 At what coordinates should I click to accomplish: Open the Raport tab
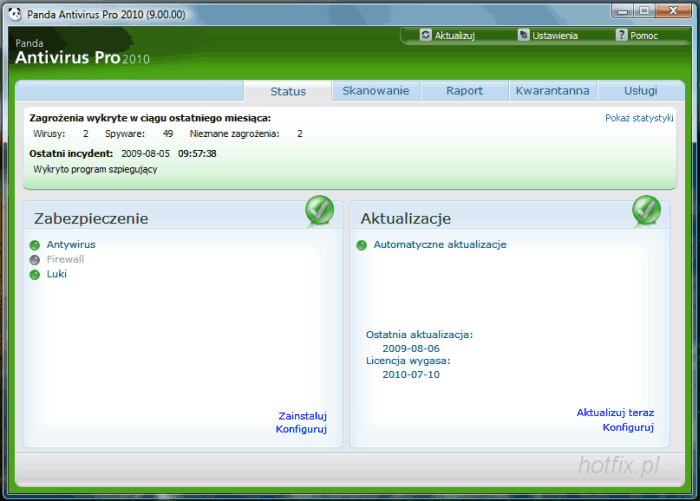click(464, 91)
